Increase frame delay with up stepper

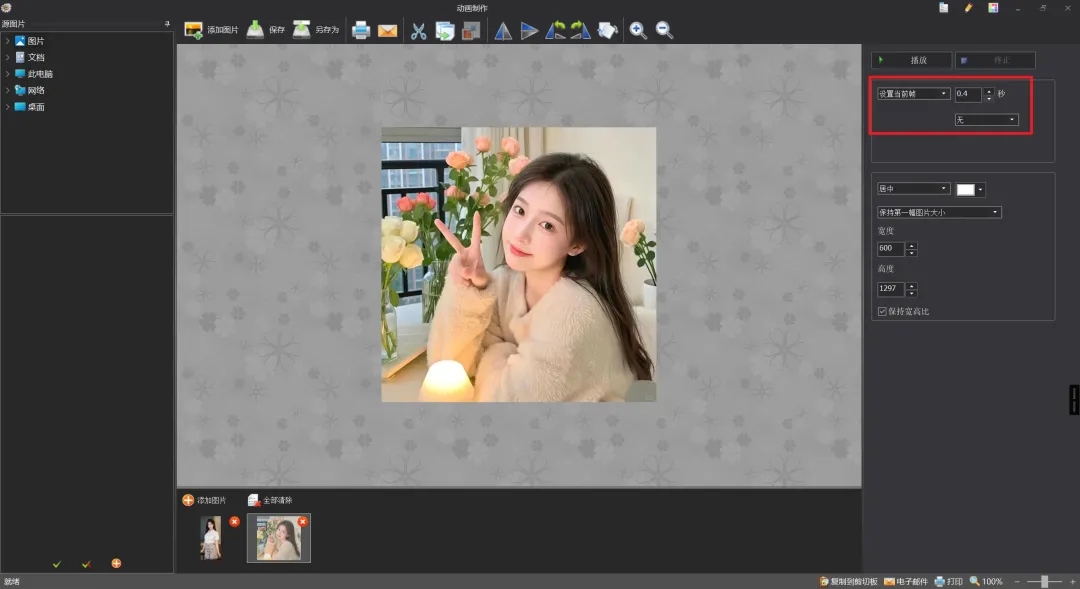(x=989, y=90)
